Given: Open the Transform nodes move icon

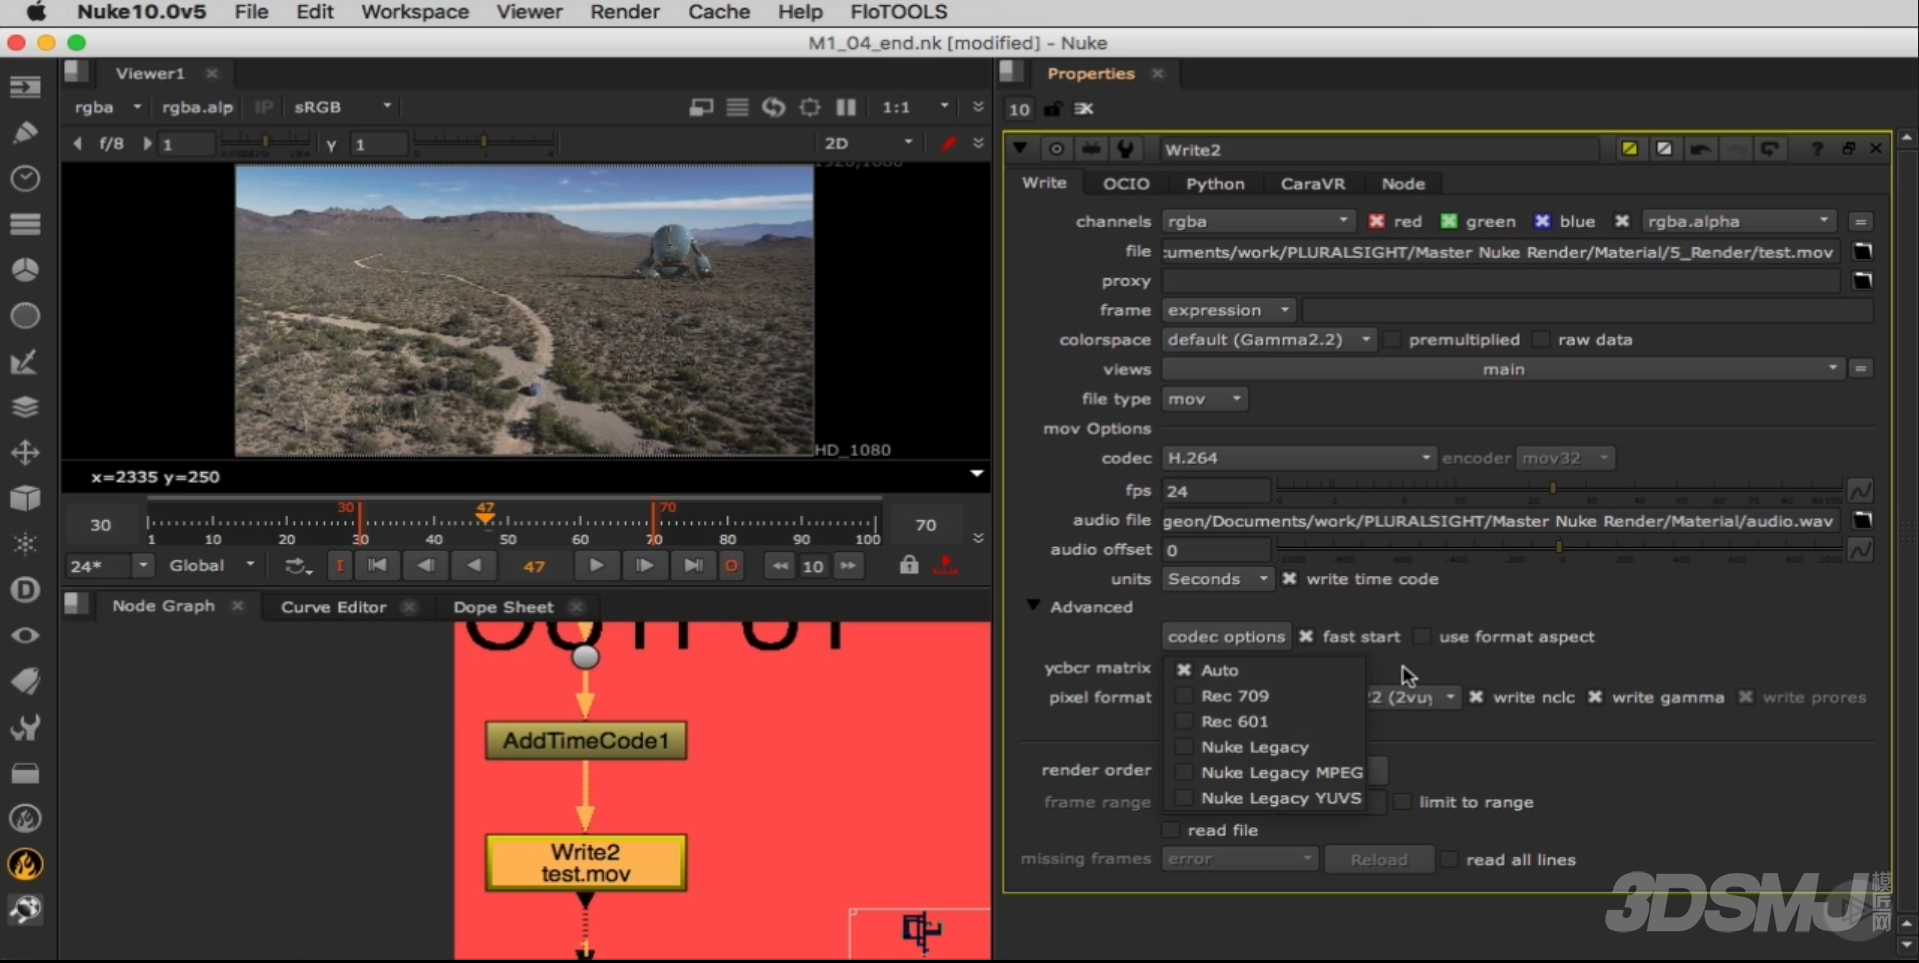Looking at the screenshot, I should pos(25,453).
